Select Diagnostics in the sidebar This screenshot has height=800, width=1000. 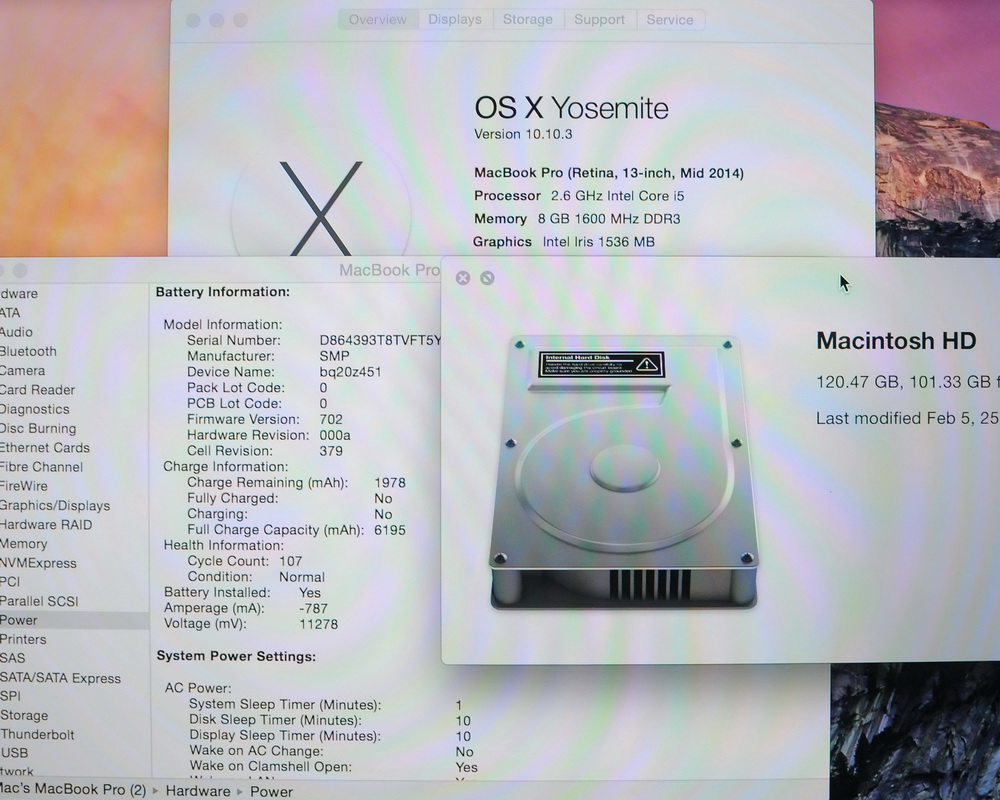(34, 409)
